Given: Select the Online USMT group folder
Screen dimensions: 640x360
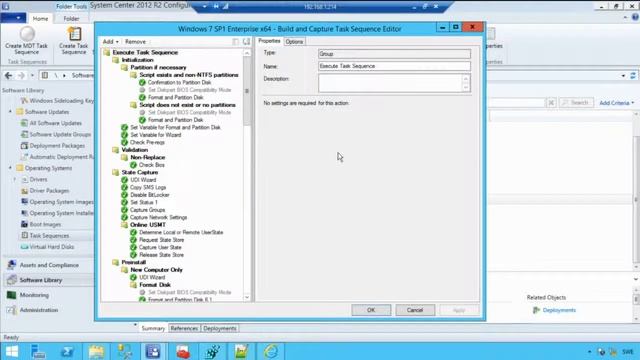Looking at the screenshot, I should coord(124,225).
